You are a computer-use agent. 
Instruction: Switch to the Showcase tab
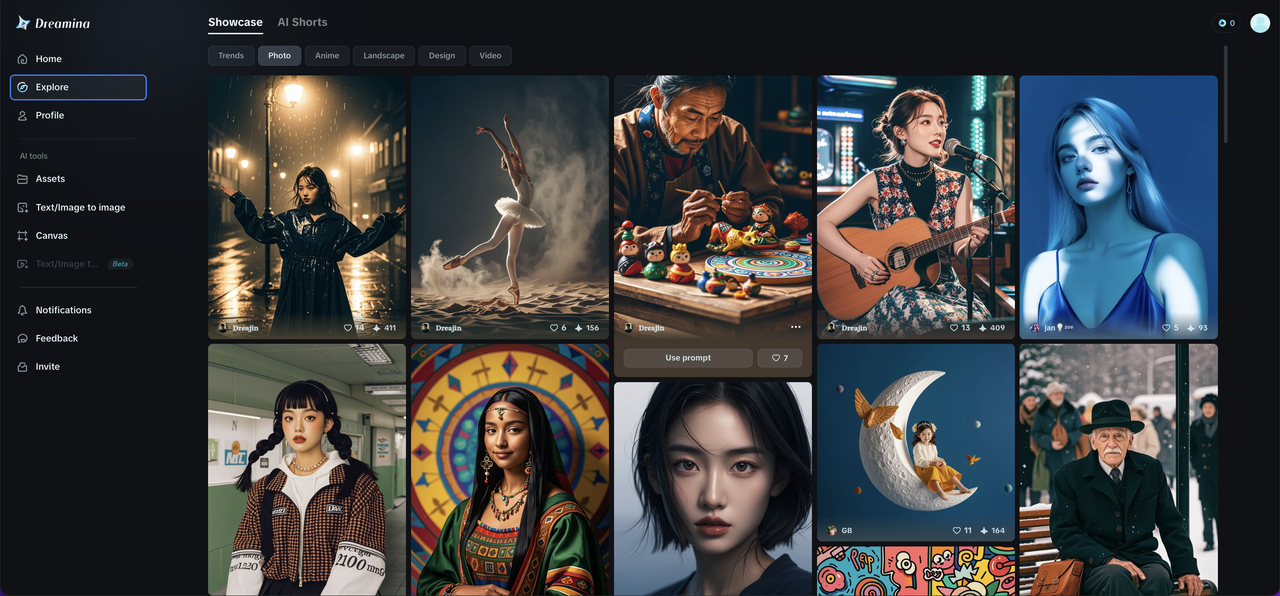pos(235,22)
